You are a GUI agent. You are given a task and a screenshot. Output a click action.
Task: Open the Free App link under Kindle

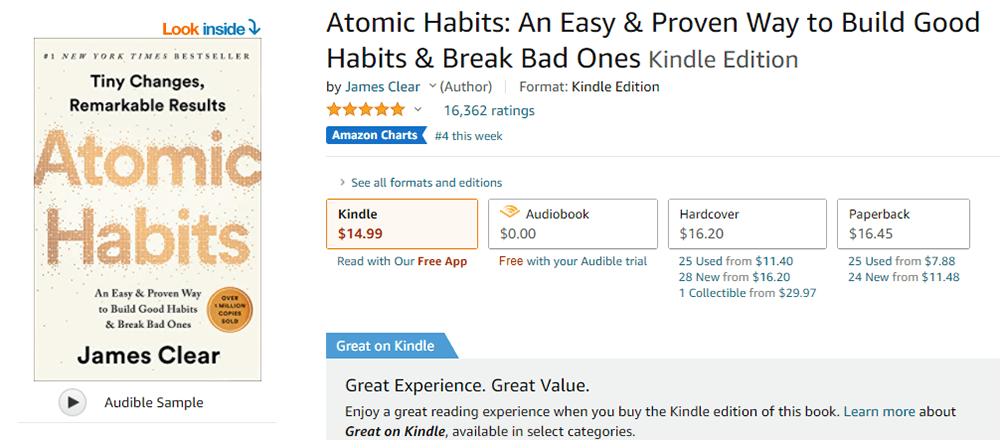point(442,261)
